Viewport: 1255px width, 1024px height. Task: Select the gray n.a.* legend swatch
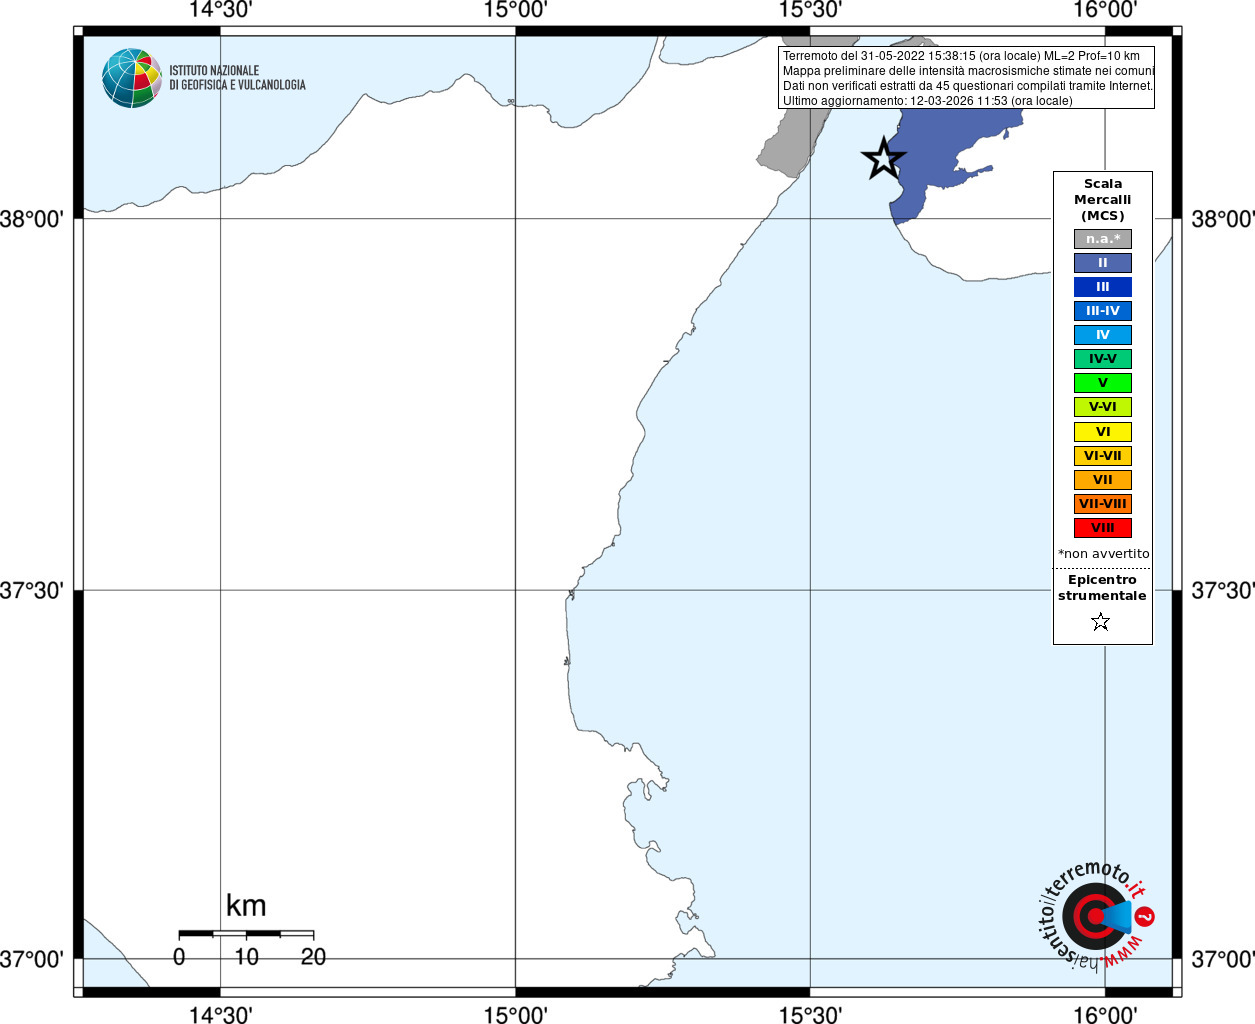click(1103, 239)
